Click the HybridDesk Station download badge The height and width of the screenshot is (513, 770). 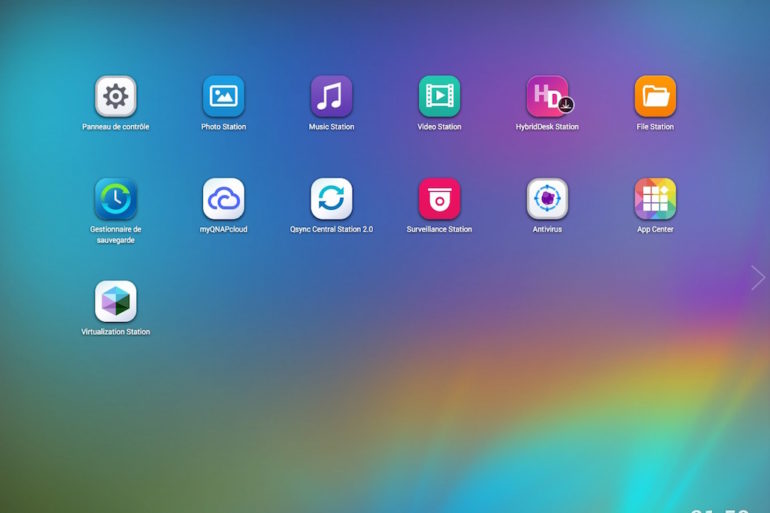[x=566, y=104]
